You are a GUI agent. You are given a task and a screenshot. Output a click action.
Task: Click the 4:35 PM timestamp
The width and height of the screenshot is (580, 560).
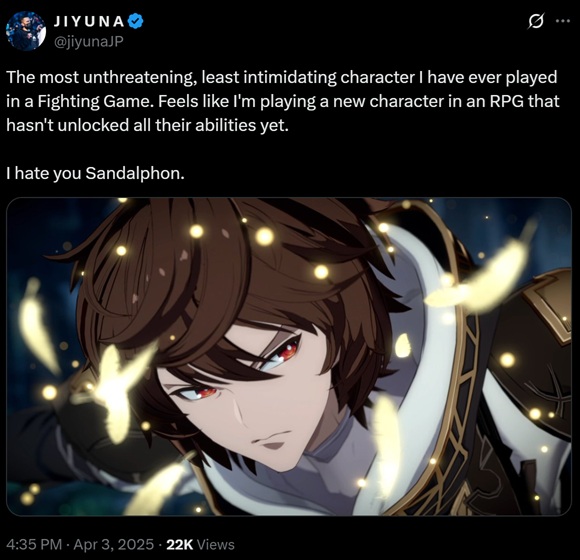point(34,544)
